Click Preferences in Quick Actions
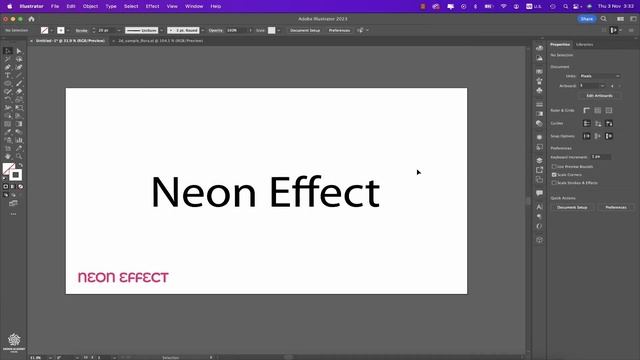This screenshot has width=640, height=360. tap(616, 207)
